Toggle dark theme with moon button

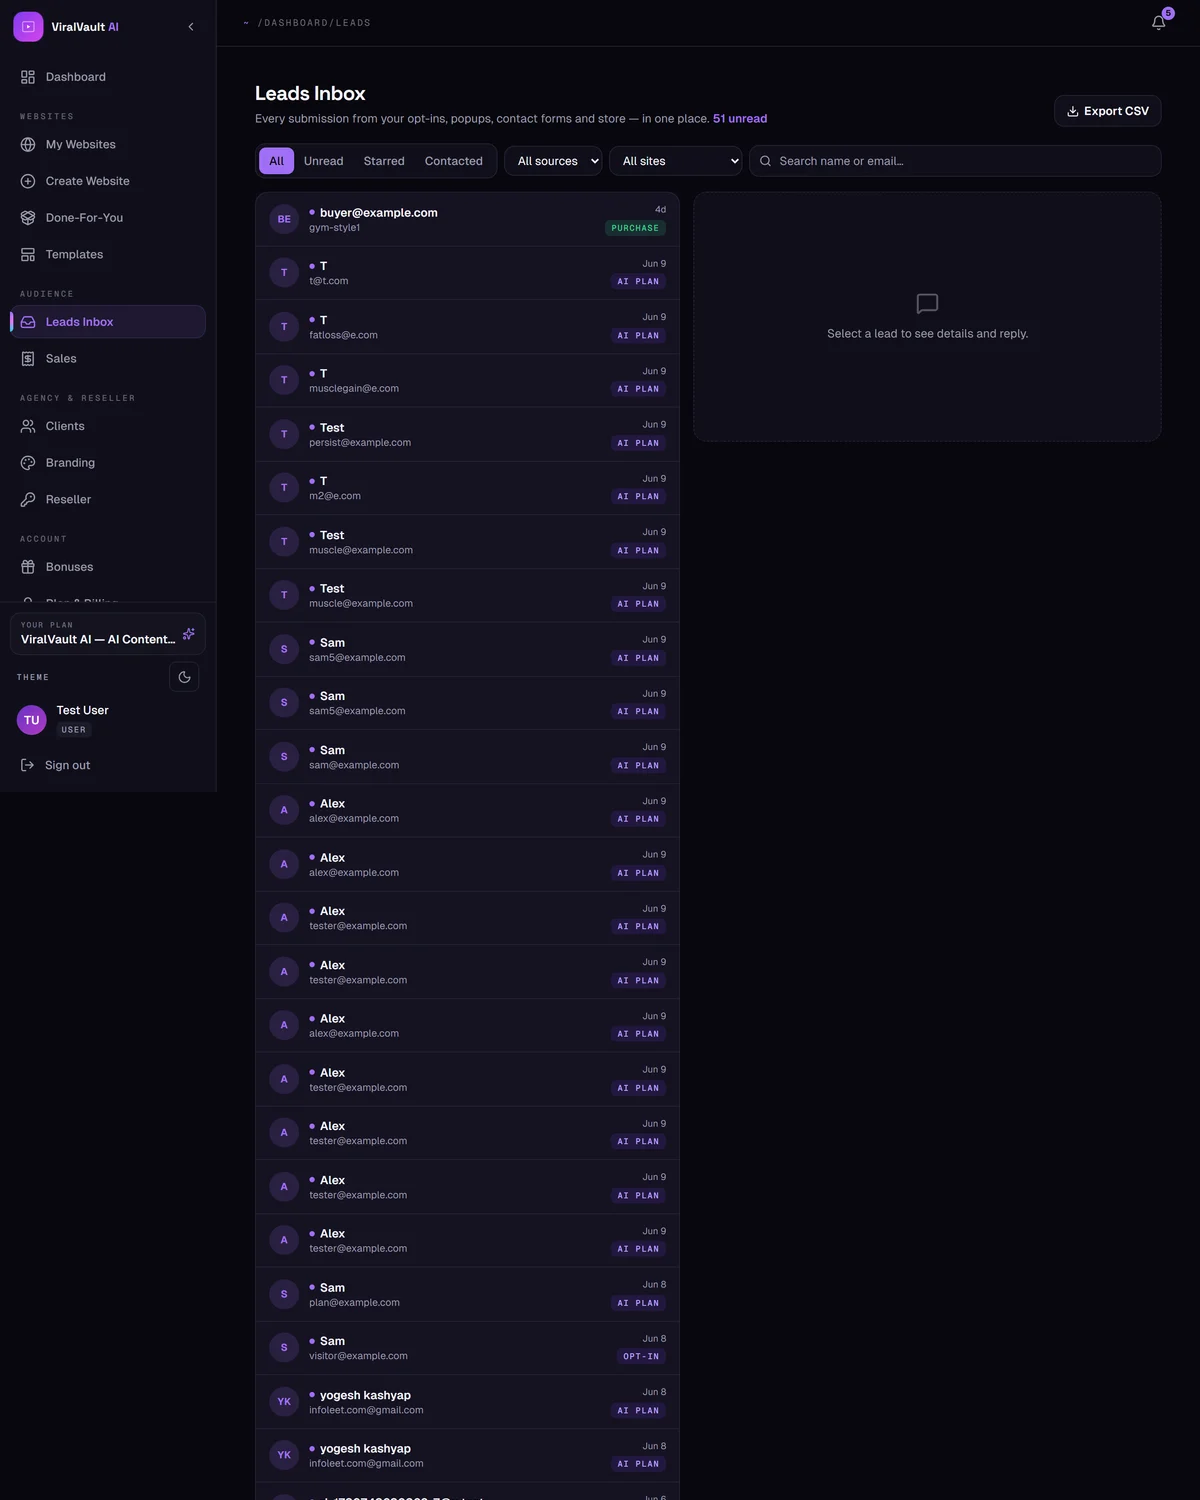click(x=184, y=677)
